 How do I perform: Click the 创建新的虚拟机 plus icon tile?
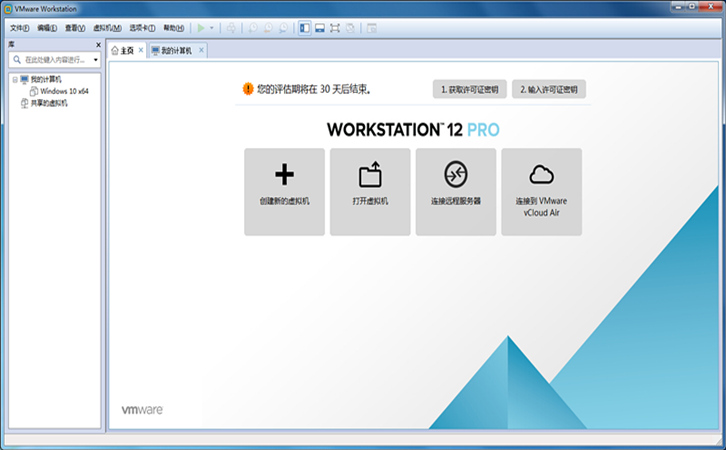click(x=284, y=191)
